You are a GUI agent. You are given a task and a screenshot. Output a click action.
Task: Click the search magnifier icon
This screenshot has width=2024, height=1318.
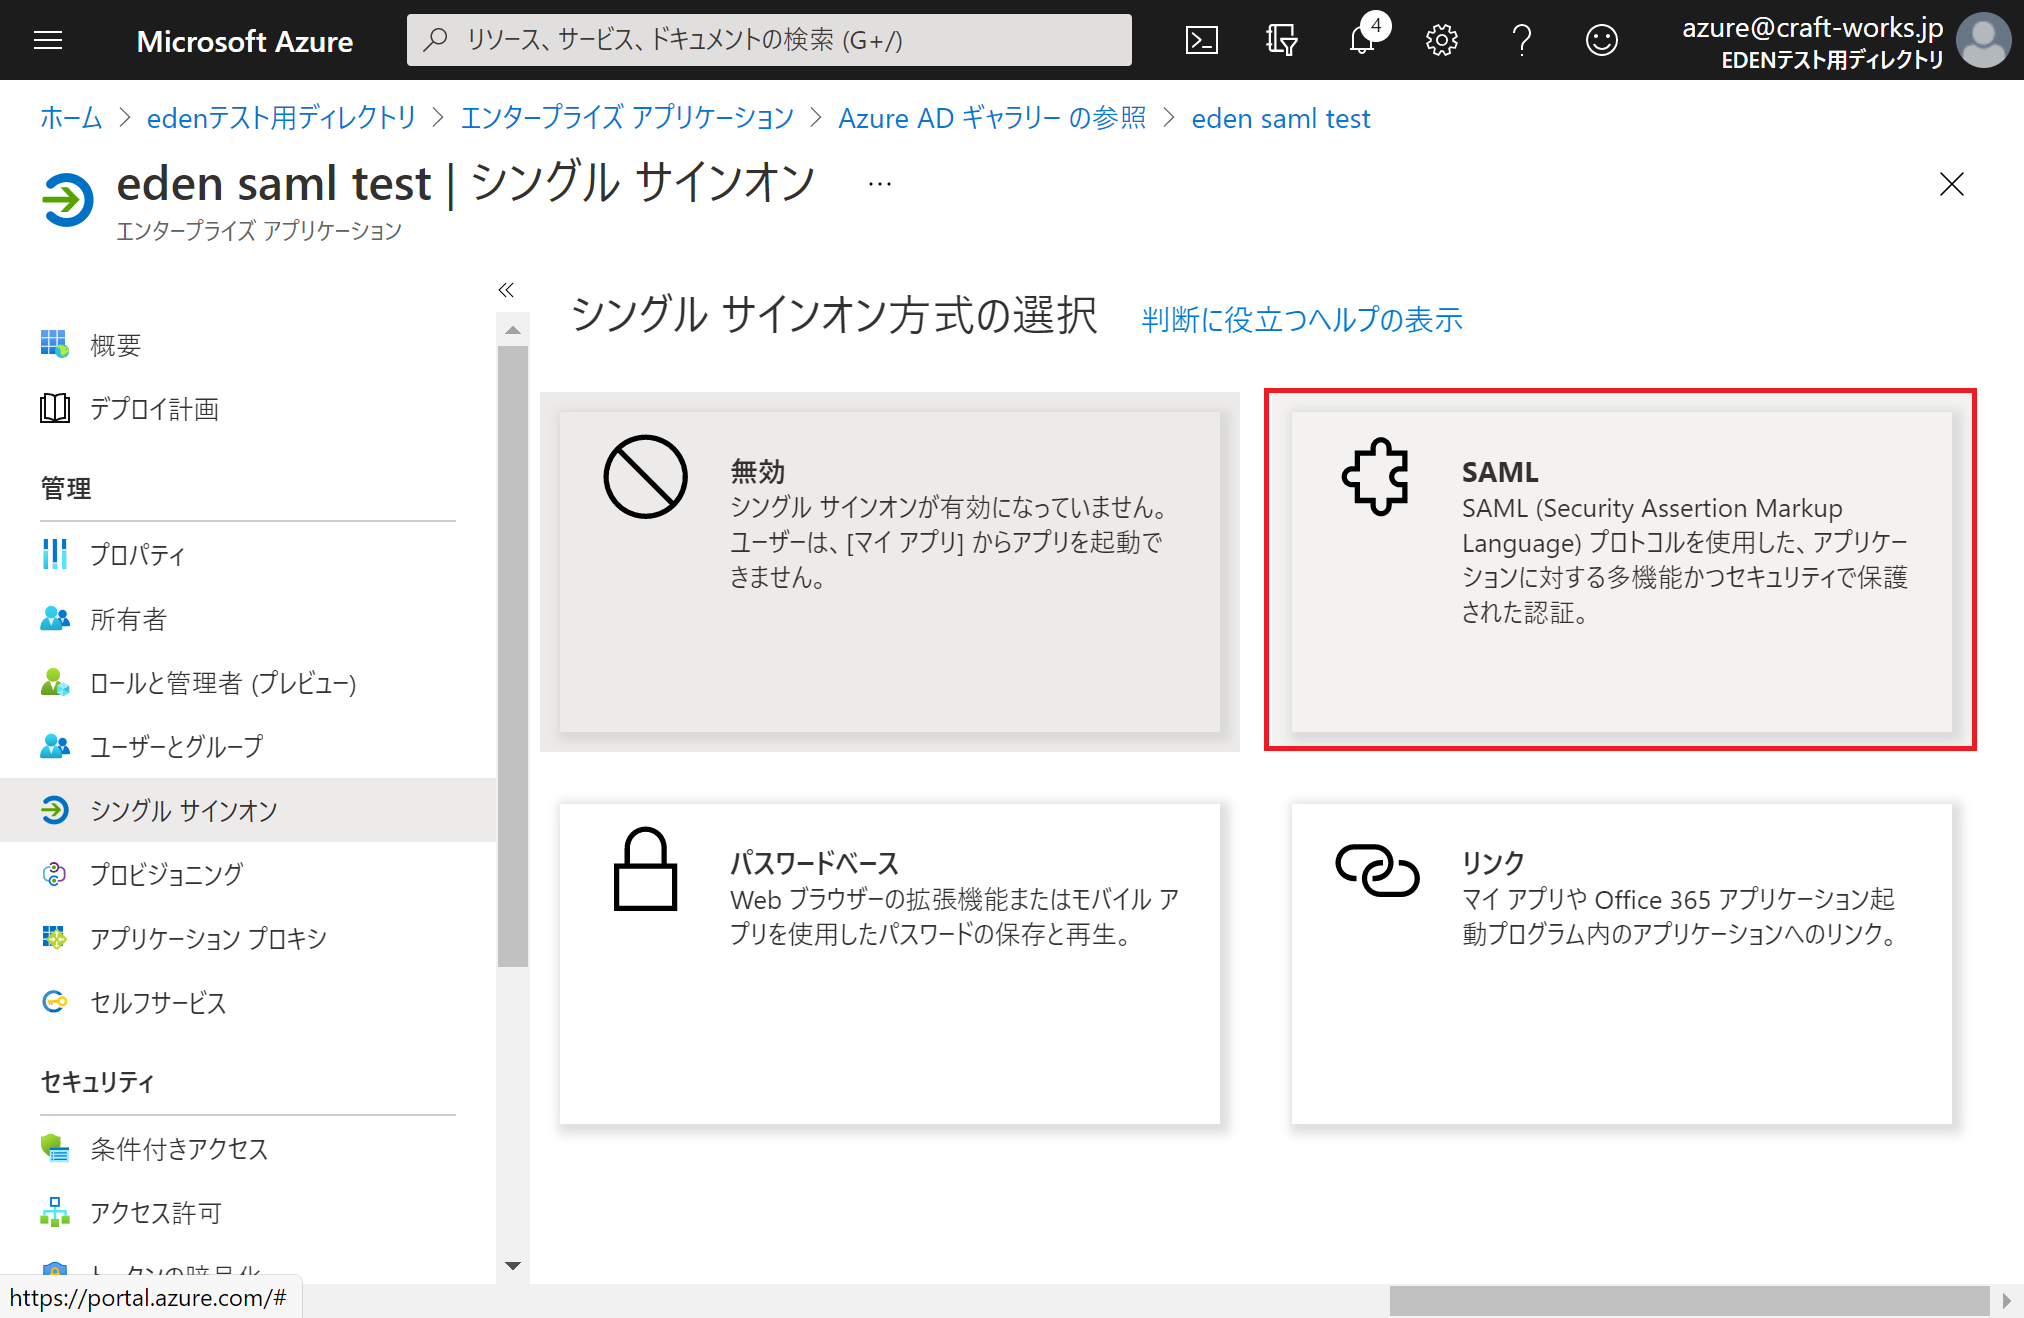(435, 40)
